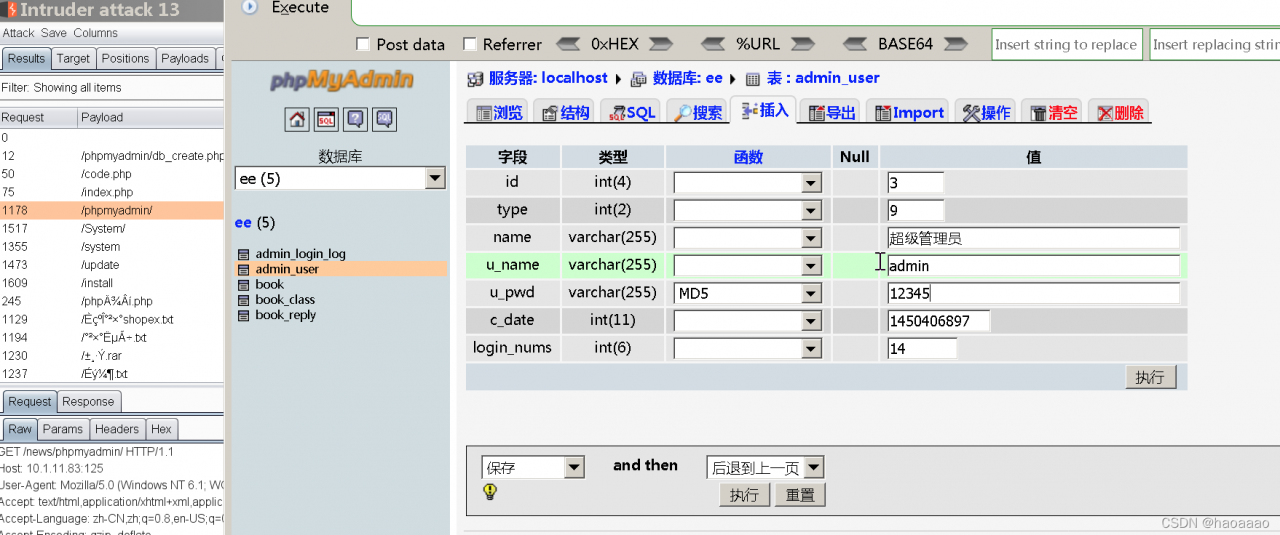Switch to the 浏览 tab
Viewport: 1280px width, 535px height.
(x=498, y=113)
